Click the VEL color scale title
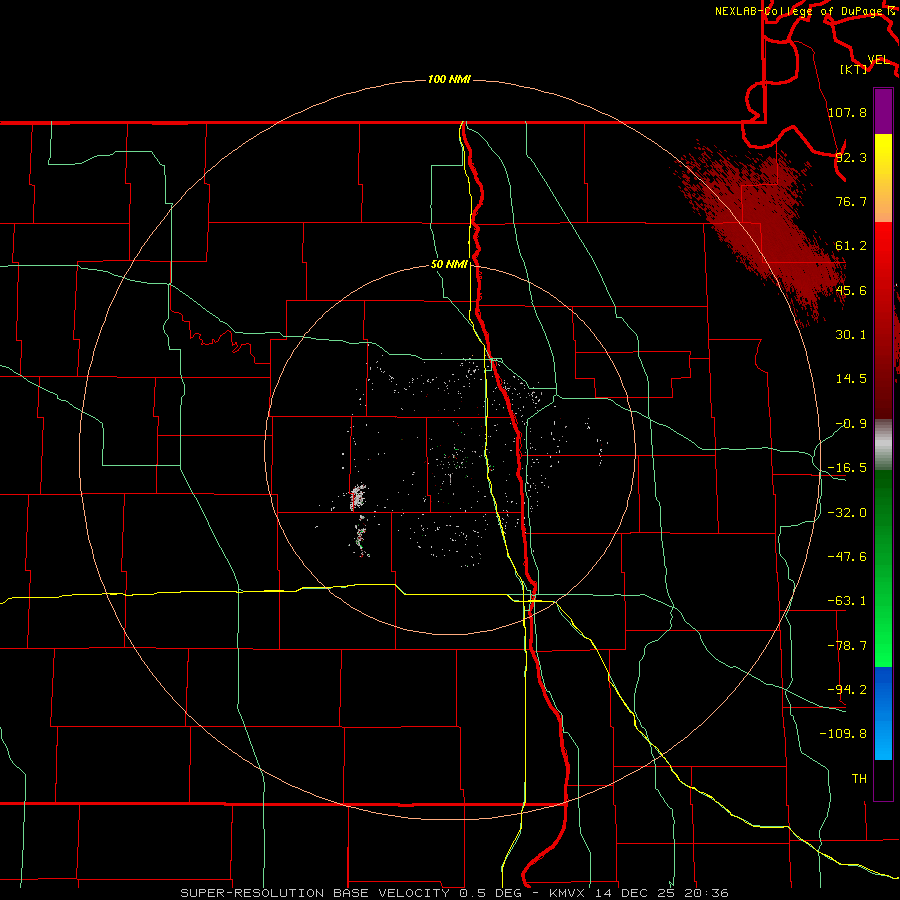Screen dimensions: 900x900 click(878, 60)
